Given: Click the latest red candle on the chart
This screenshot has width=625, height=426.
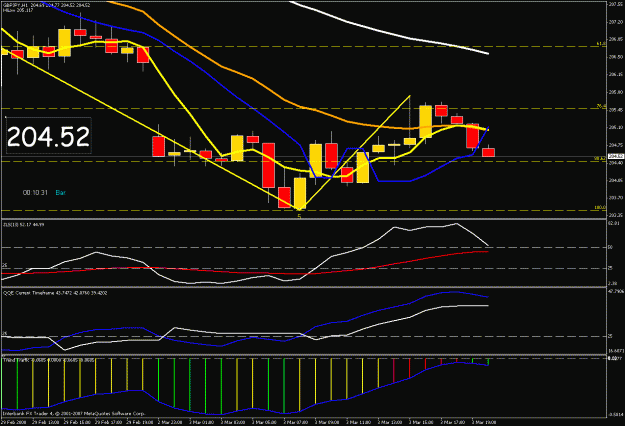Looking at the screenshot, I should tap(488, 152).
